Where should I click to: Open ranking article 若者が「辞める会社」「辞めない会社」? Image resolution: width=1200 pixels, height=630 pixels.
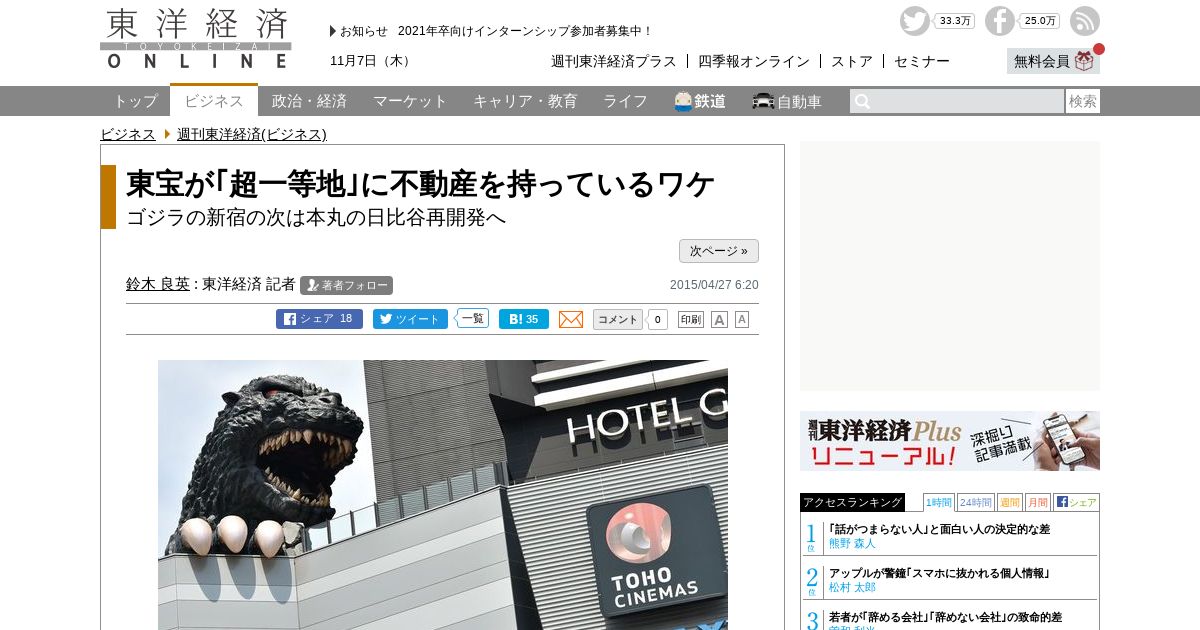click(x=945, y=617)
